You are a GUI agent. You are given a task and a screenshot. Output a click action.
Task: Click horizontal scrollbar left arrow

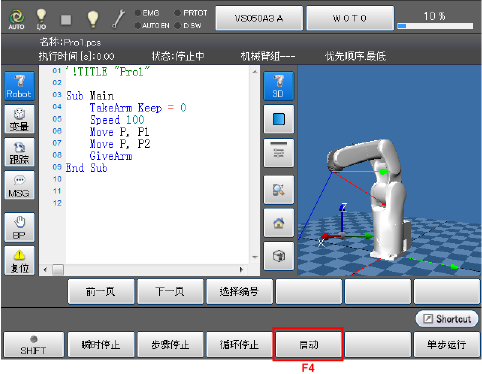45,269
